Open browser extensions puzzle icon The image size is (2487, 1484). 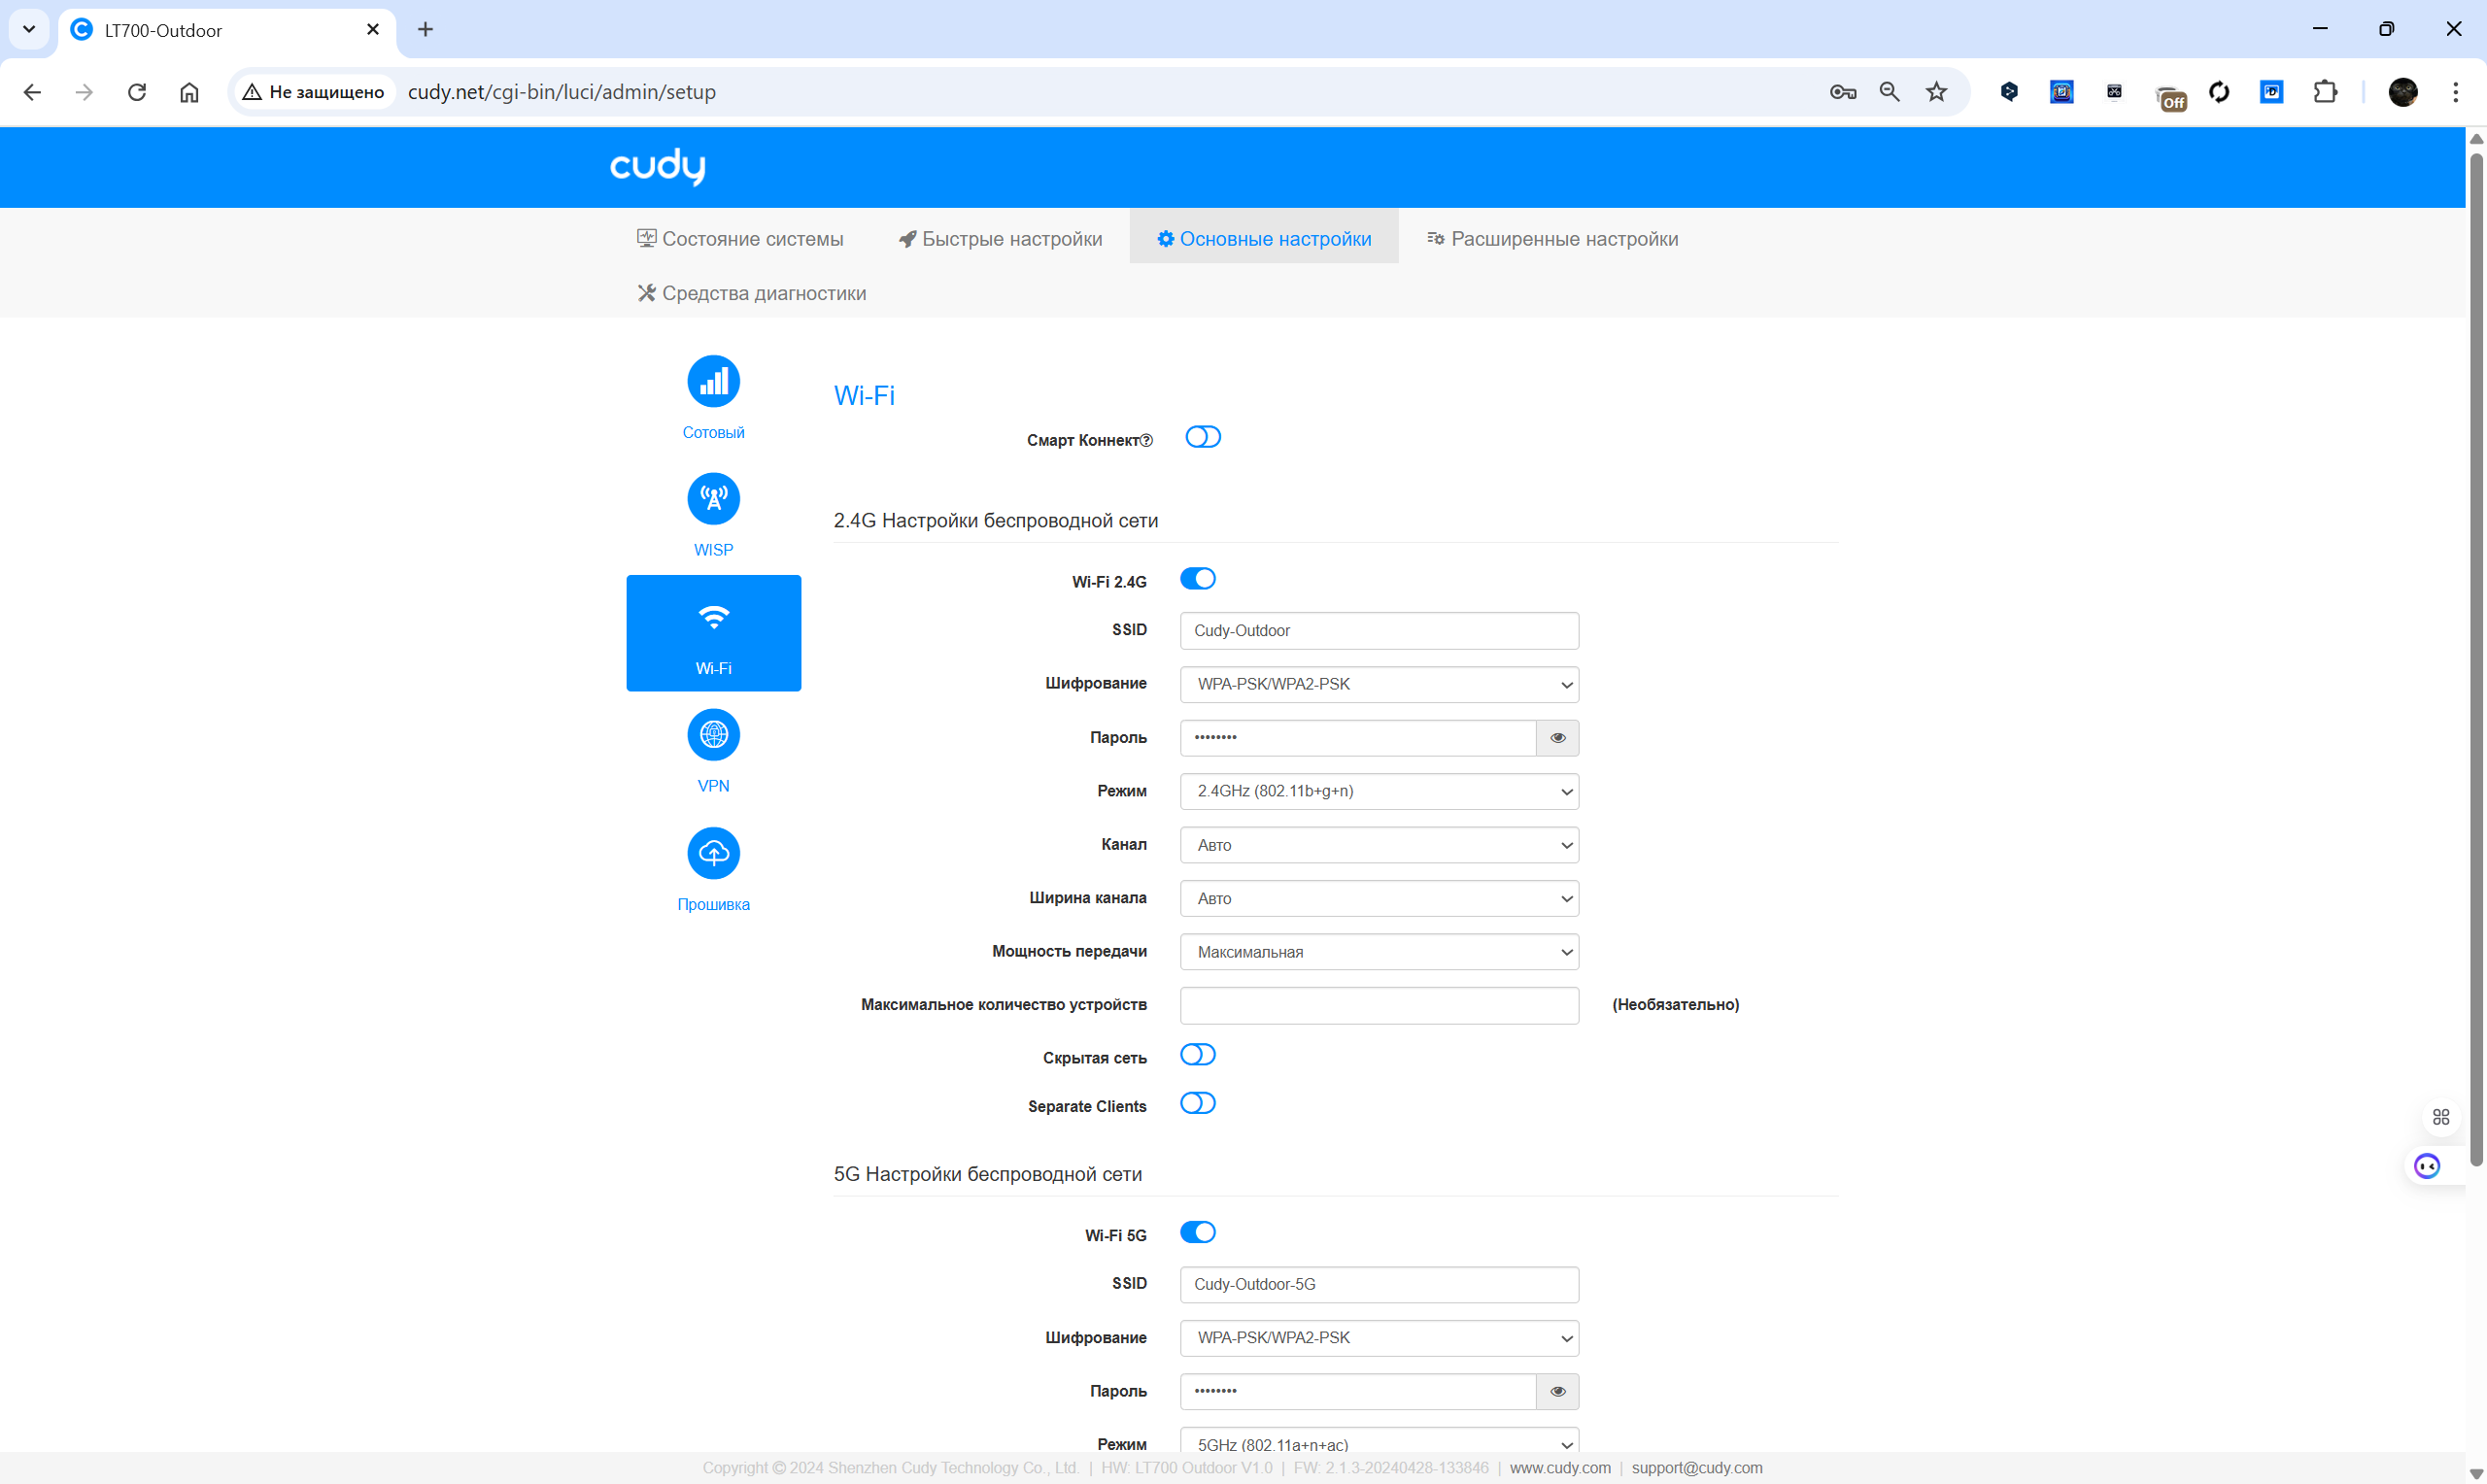pyautogui.click(x=2325, y=92)
